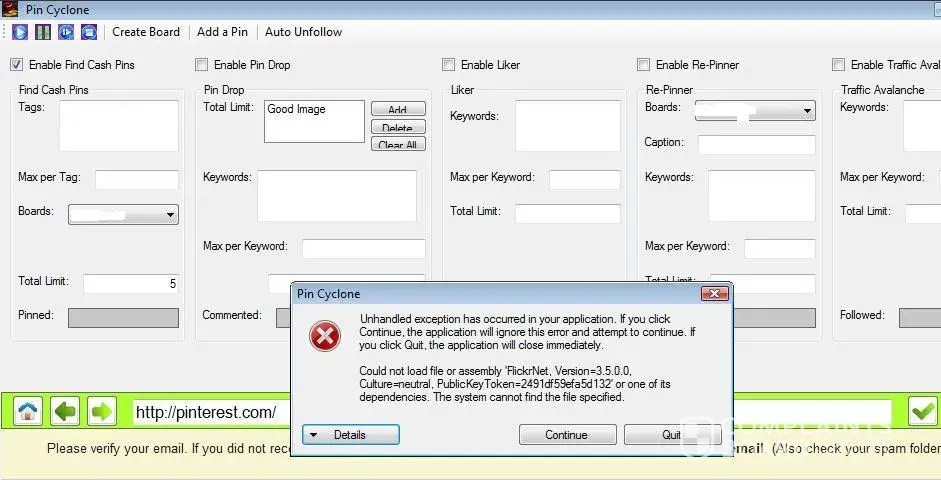Click the resume (play-pause) toolbar icon
Screen dimensions: 941x480
66,32
